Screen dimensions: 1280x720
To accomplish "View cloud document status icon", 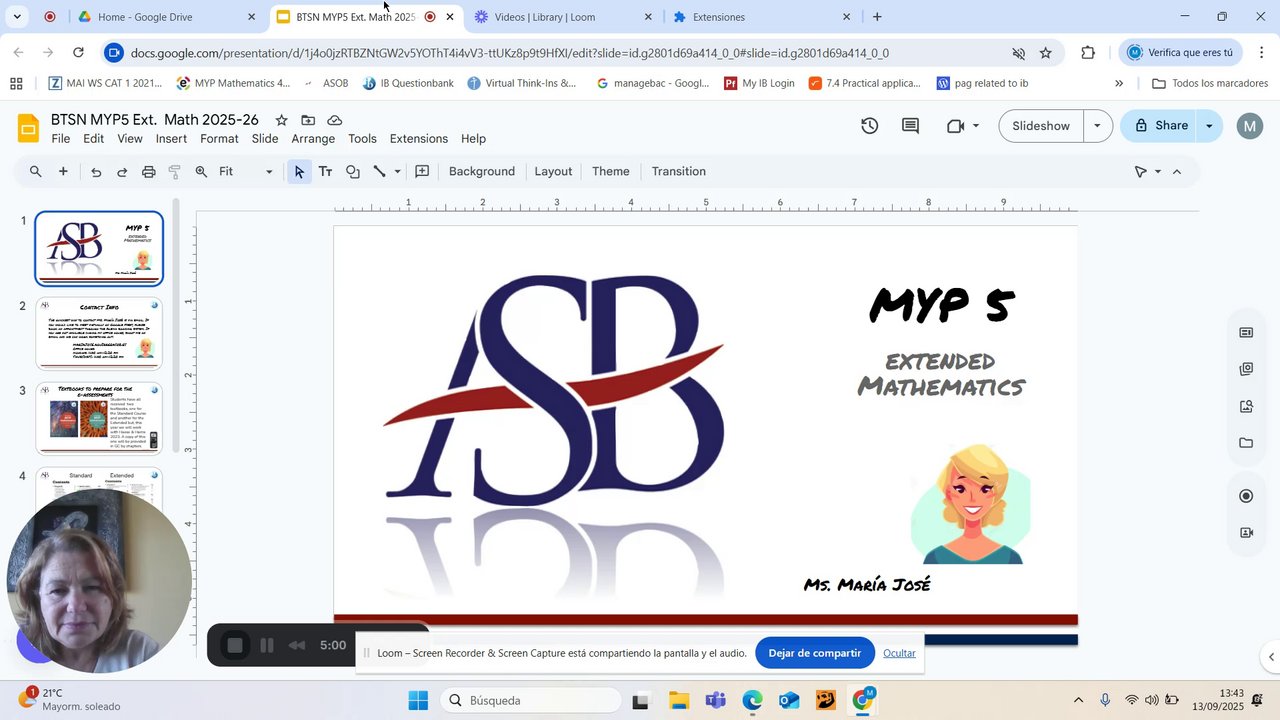I will coord(335,120).
